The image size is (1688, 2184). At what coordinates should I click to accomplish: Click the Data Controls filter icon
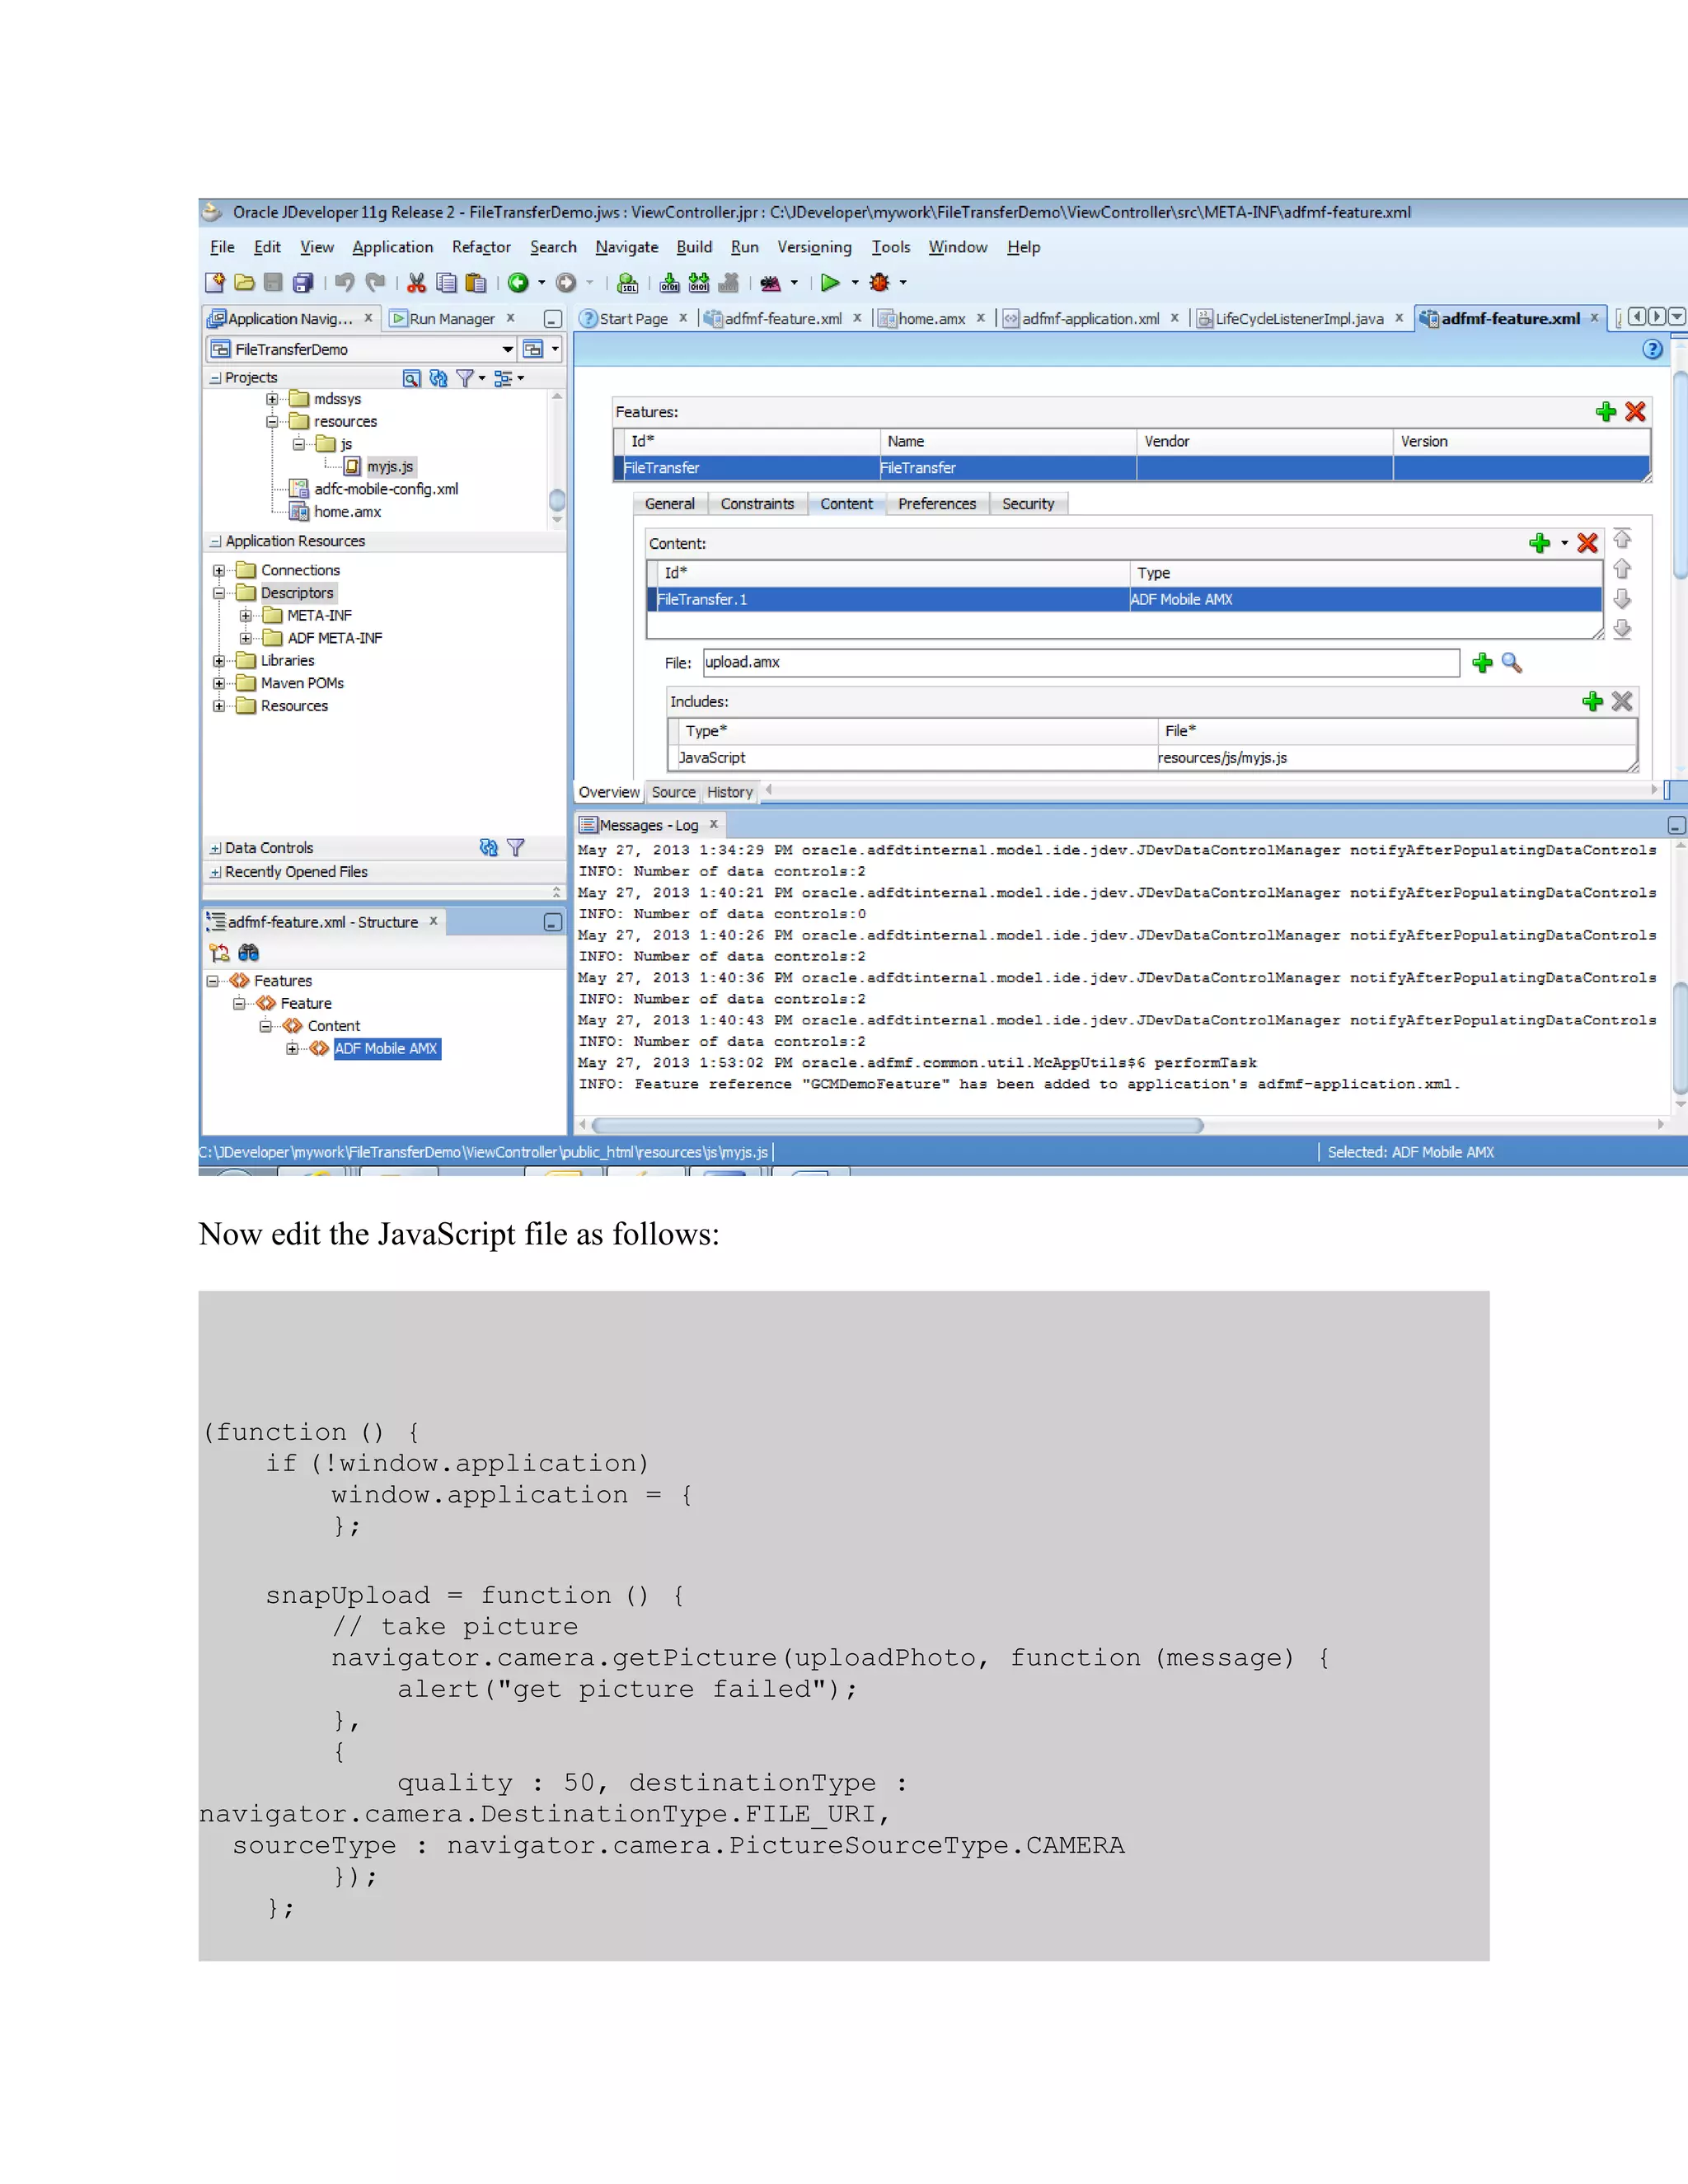coord(516,848)
